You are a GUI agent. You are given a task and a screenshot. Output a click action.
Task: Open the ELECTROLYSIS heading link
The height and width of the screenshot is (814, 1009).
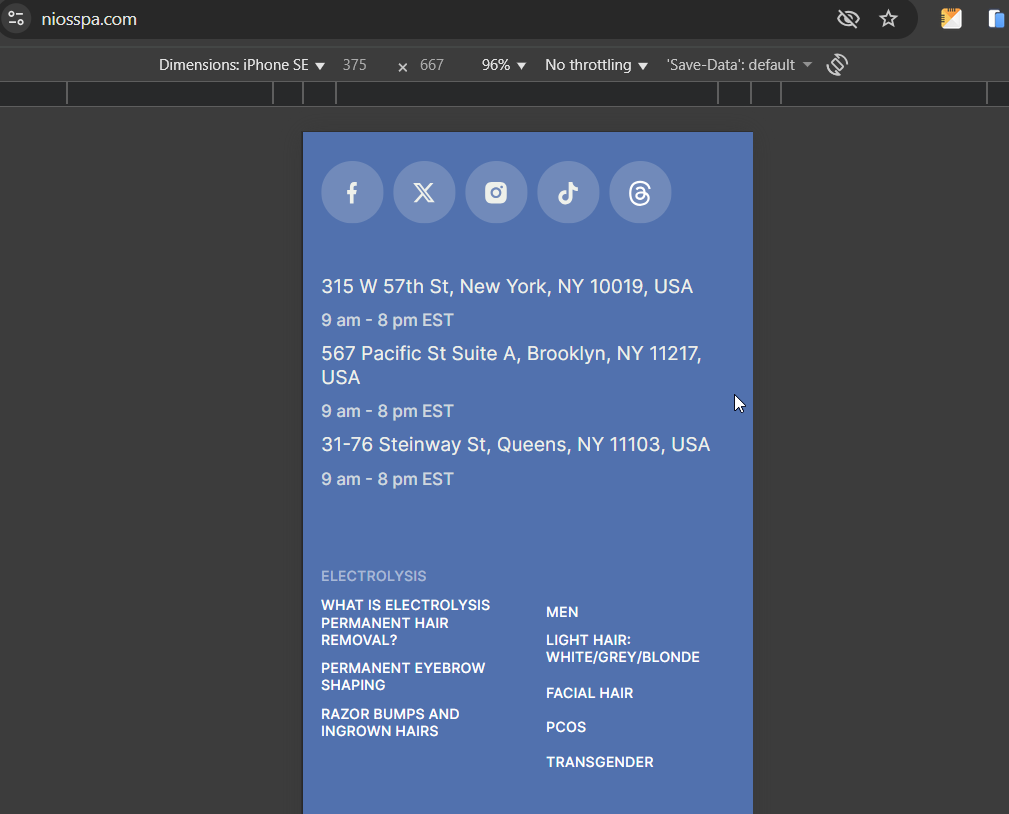(374, 576)
